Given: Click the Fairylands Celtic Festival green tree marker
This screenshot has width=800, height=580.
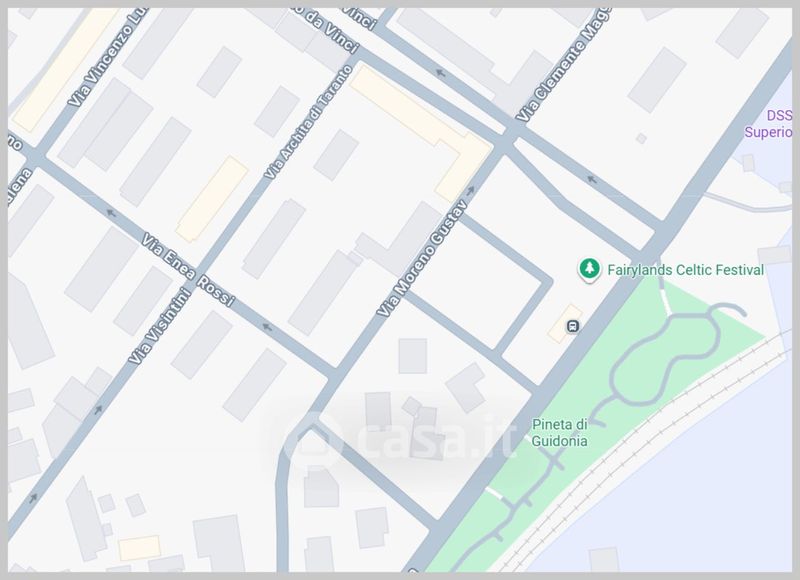Looking at the screenshot, I should coord(589,268).
